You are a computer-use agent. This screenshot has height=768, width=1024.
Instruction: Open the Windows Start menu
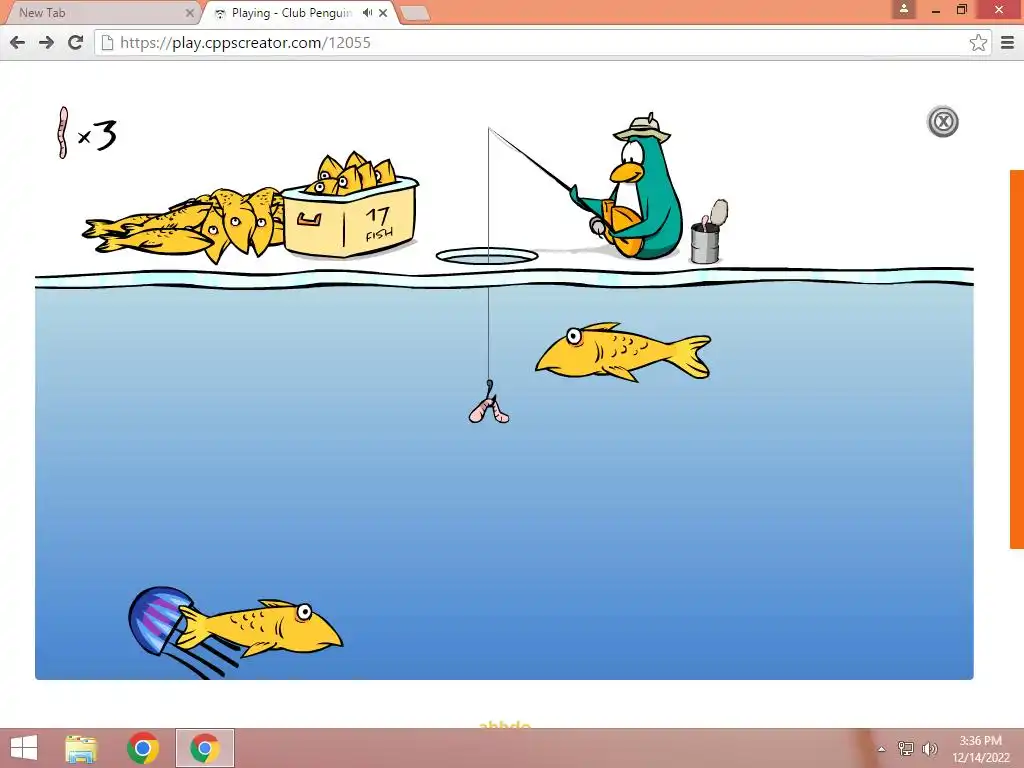[24, 748]
